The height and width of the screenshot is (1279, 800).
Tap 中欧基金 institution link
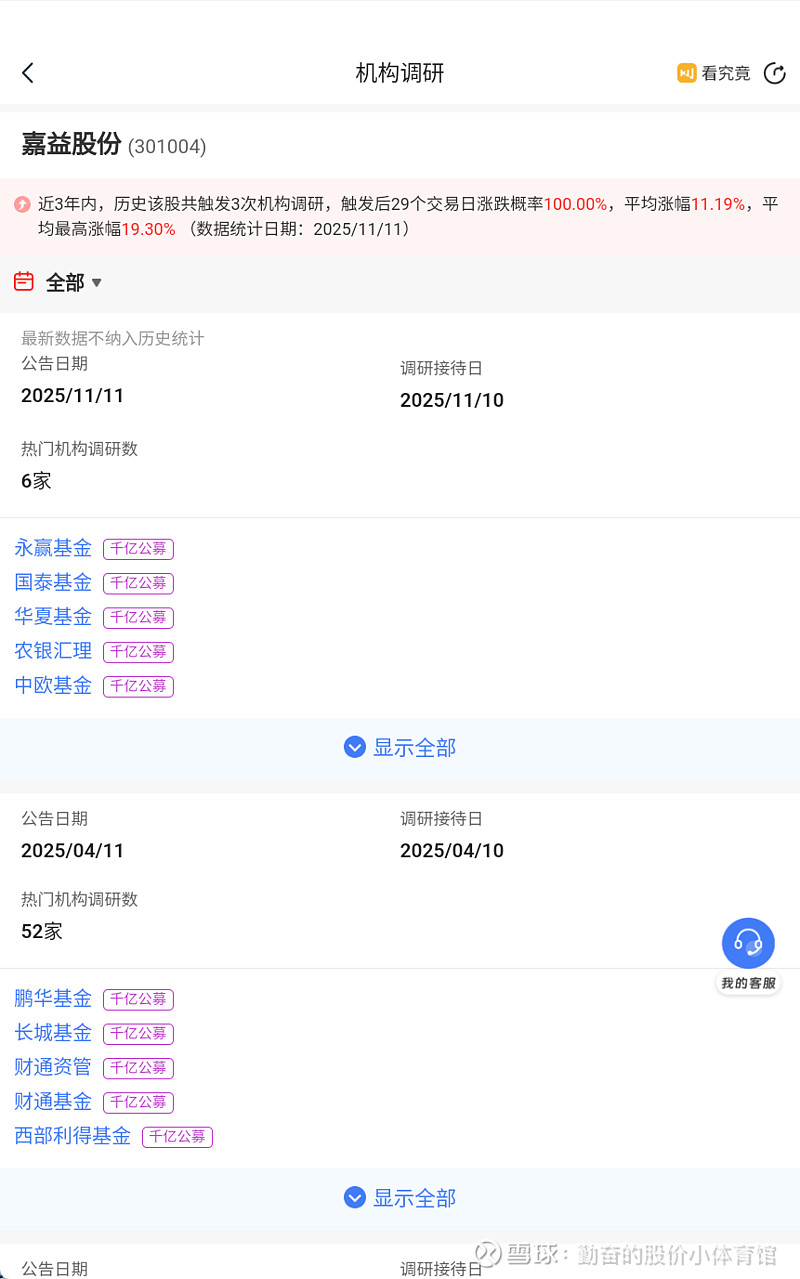coord(53,685)
